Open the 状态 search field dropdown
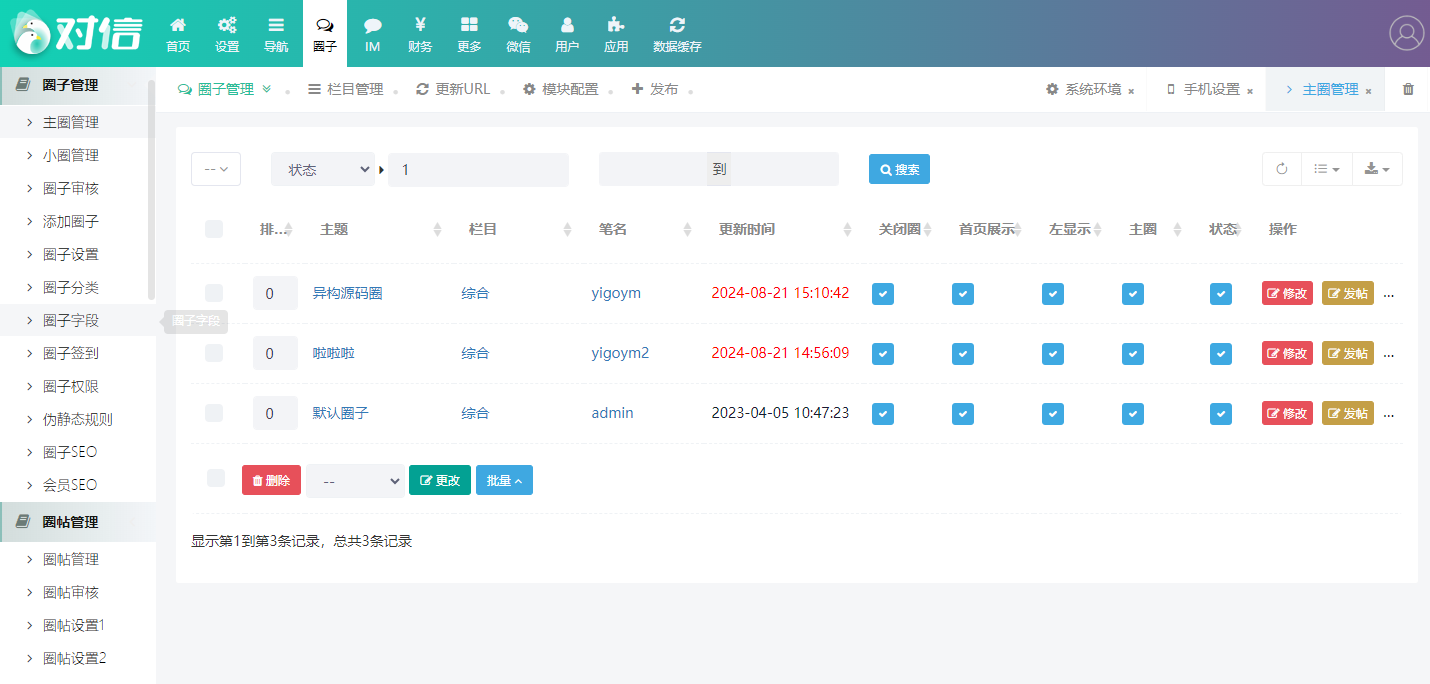 coord(322,170)
